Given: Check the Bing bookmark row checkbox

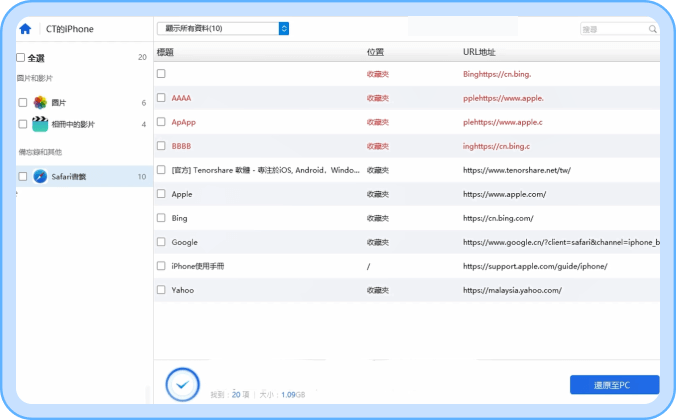Looking at the screenshot, I should tap(161, 217).
